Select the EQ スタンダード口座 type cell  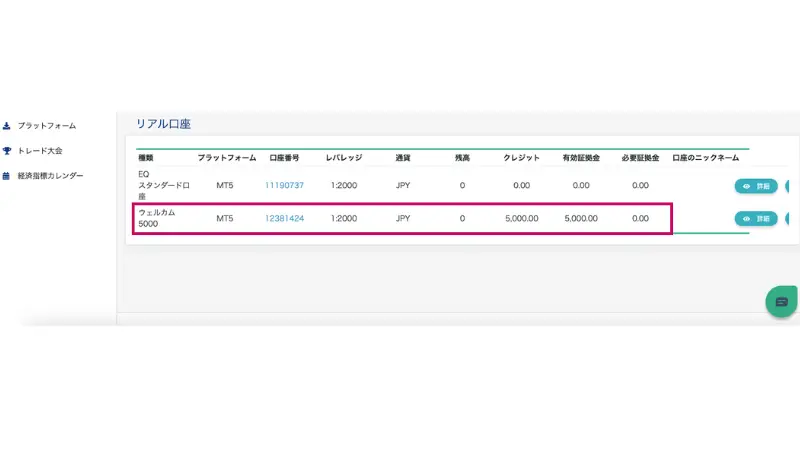pos(164,185)
